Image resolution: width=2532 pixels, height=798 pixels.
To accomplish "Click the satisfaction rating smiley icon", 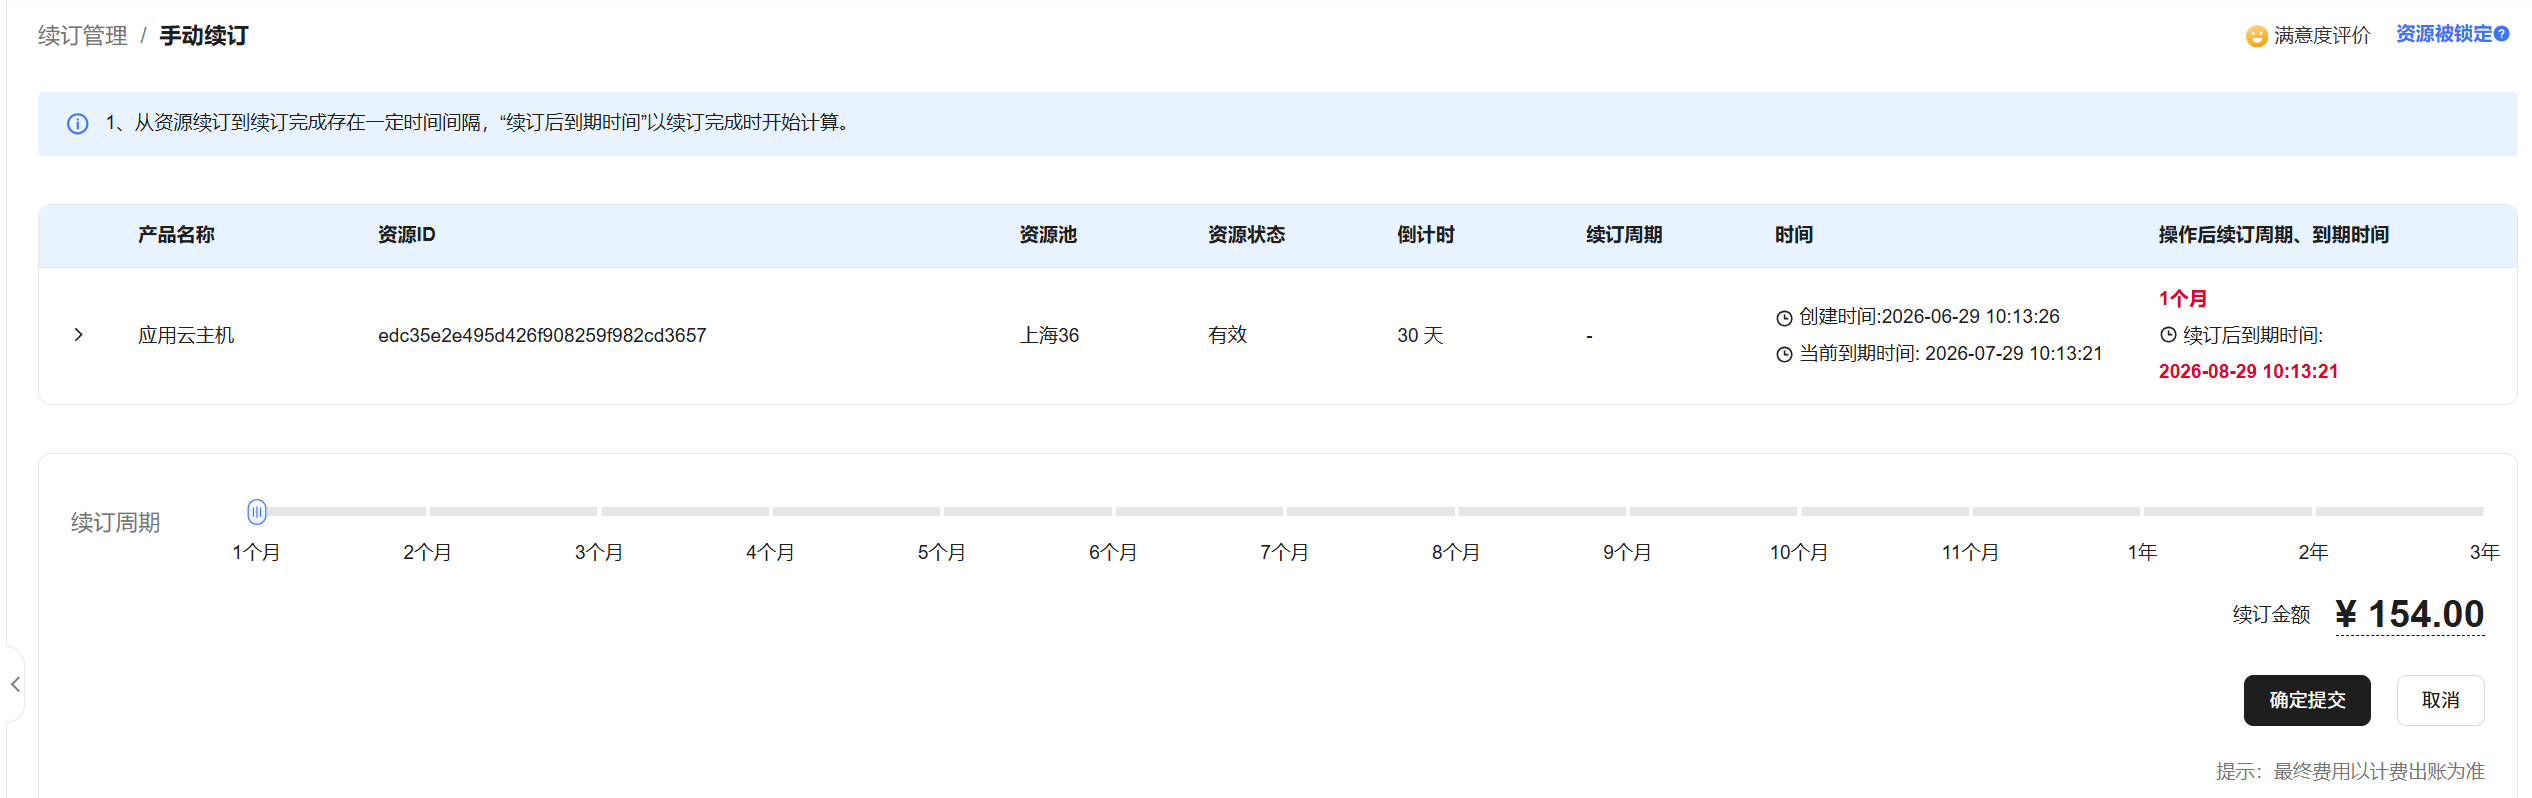I will (2256, 36).
